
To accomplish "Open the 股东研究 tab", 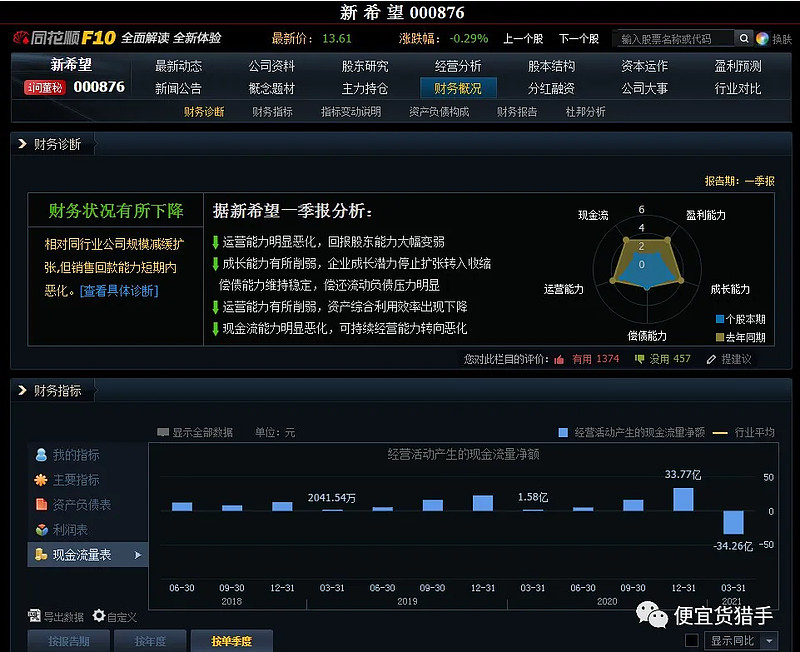I will pyautogui.click(x=365, y=66).
